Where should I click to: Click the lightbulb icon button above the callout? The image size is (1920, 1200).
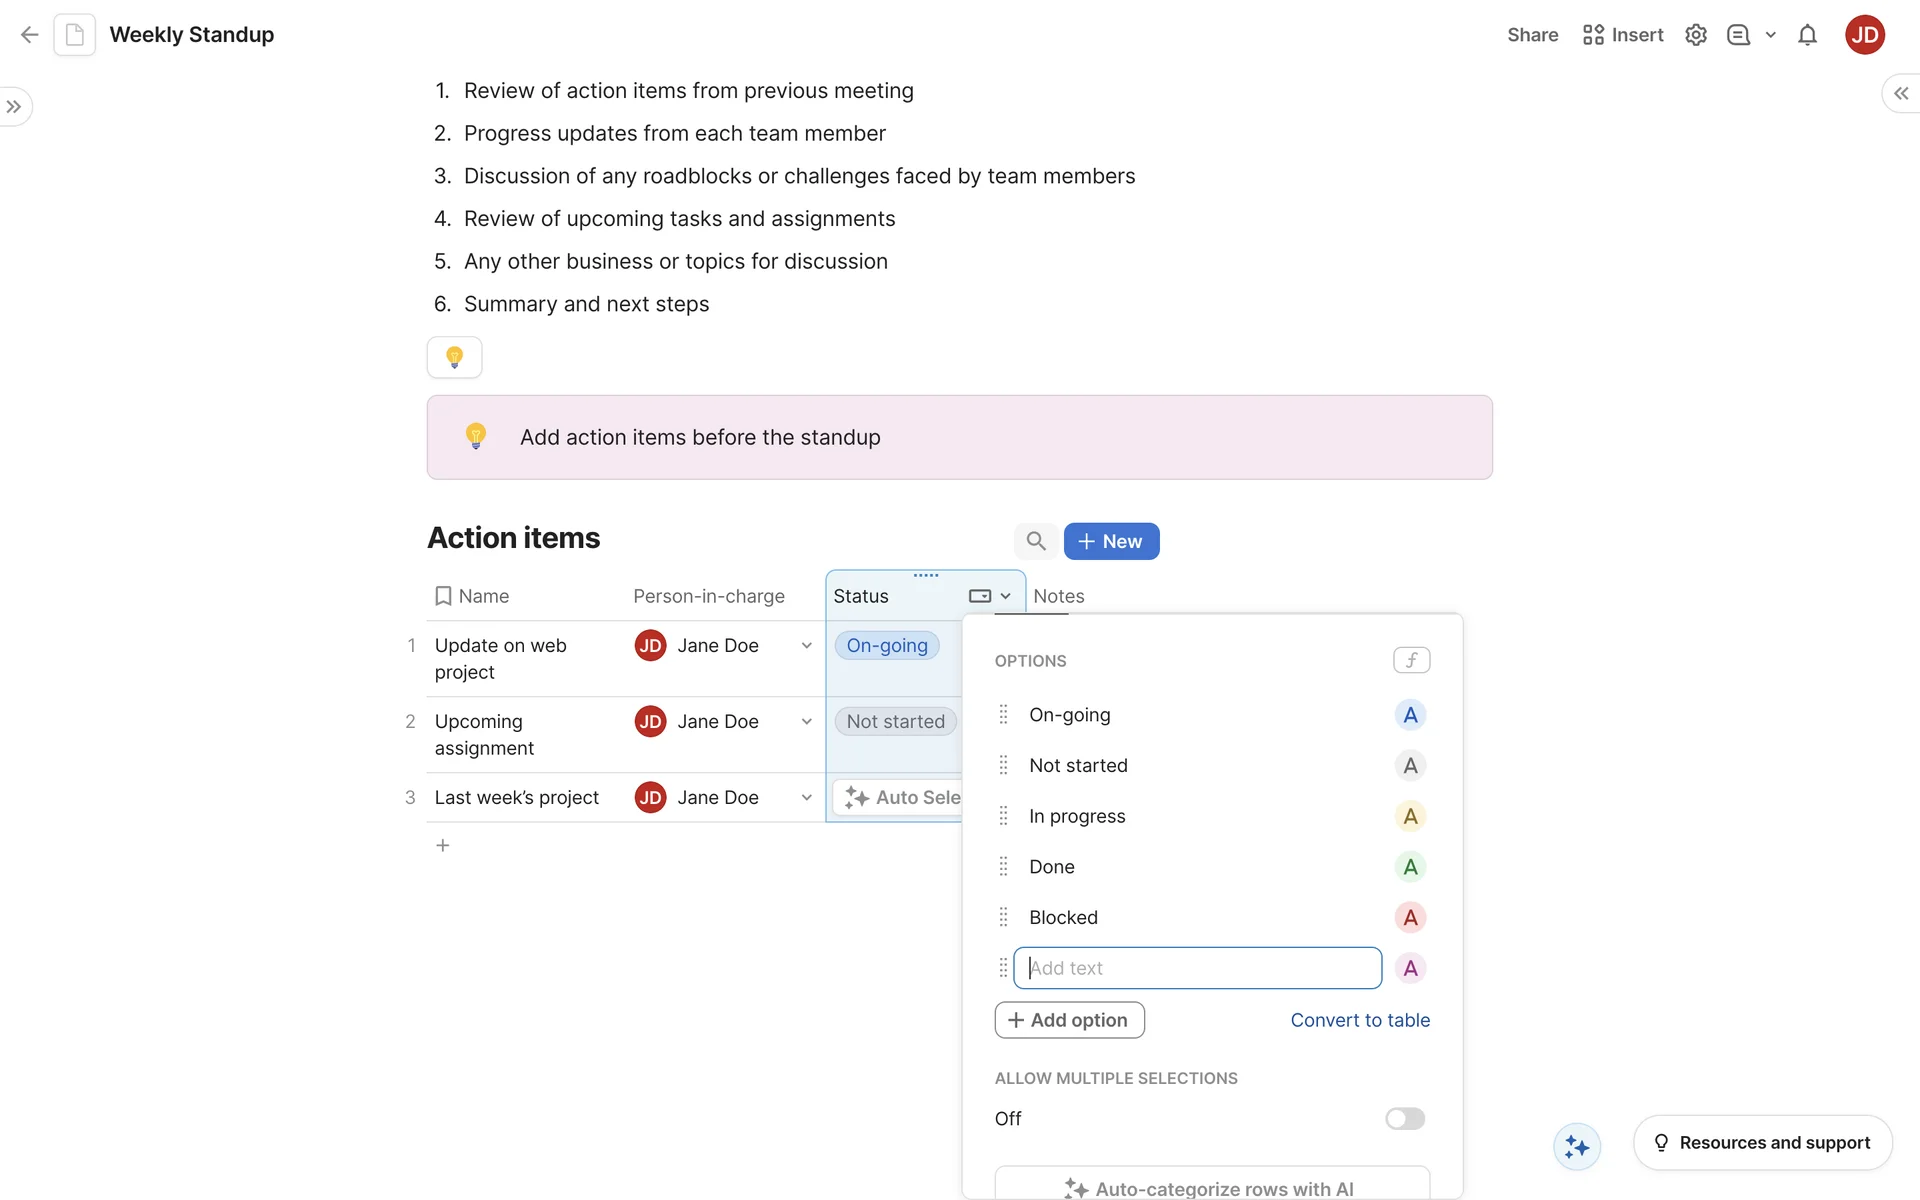[x=454, y=357]
